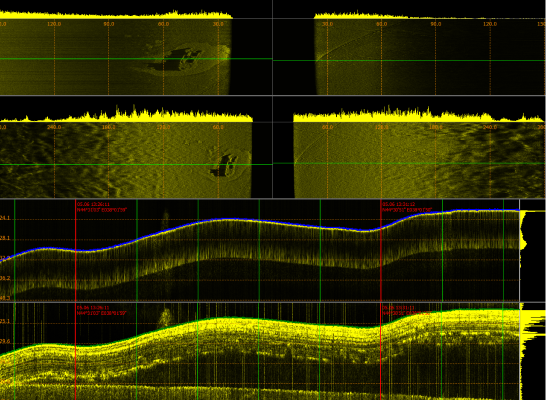Select the wreck shadow in the second-row left sidescan

tap(224, 165)
